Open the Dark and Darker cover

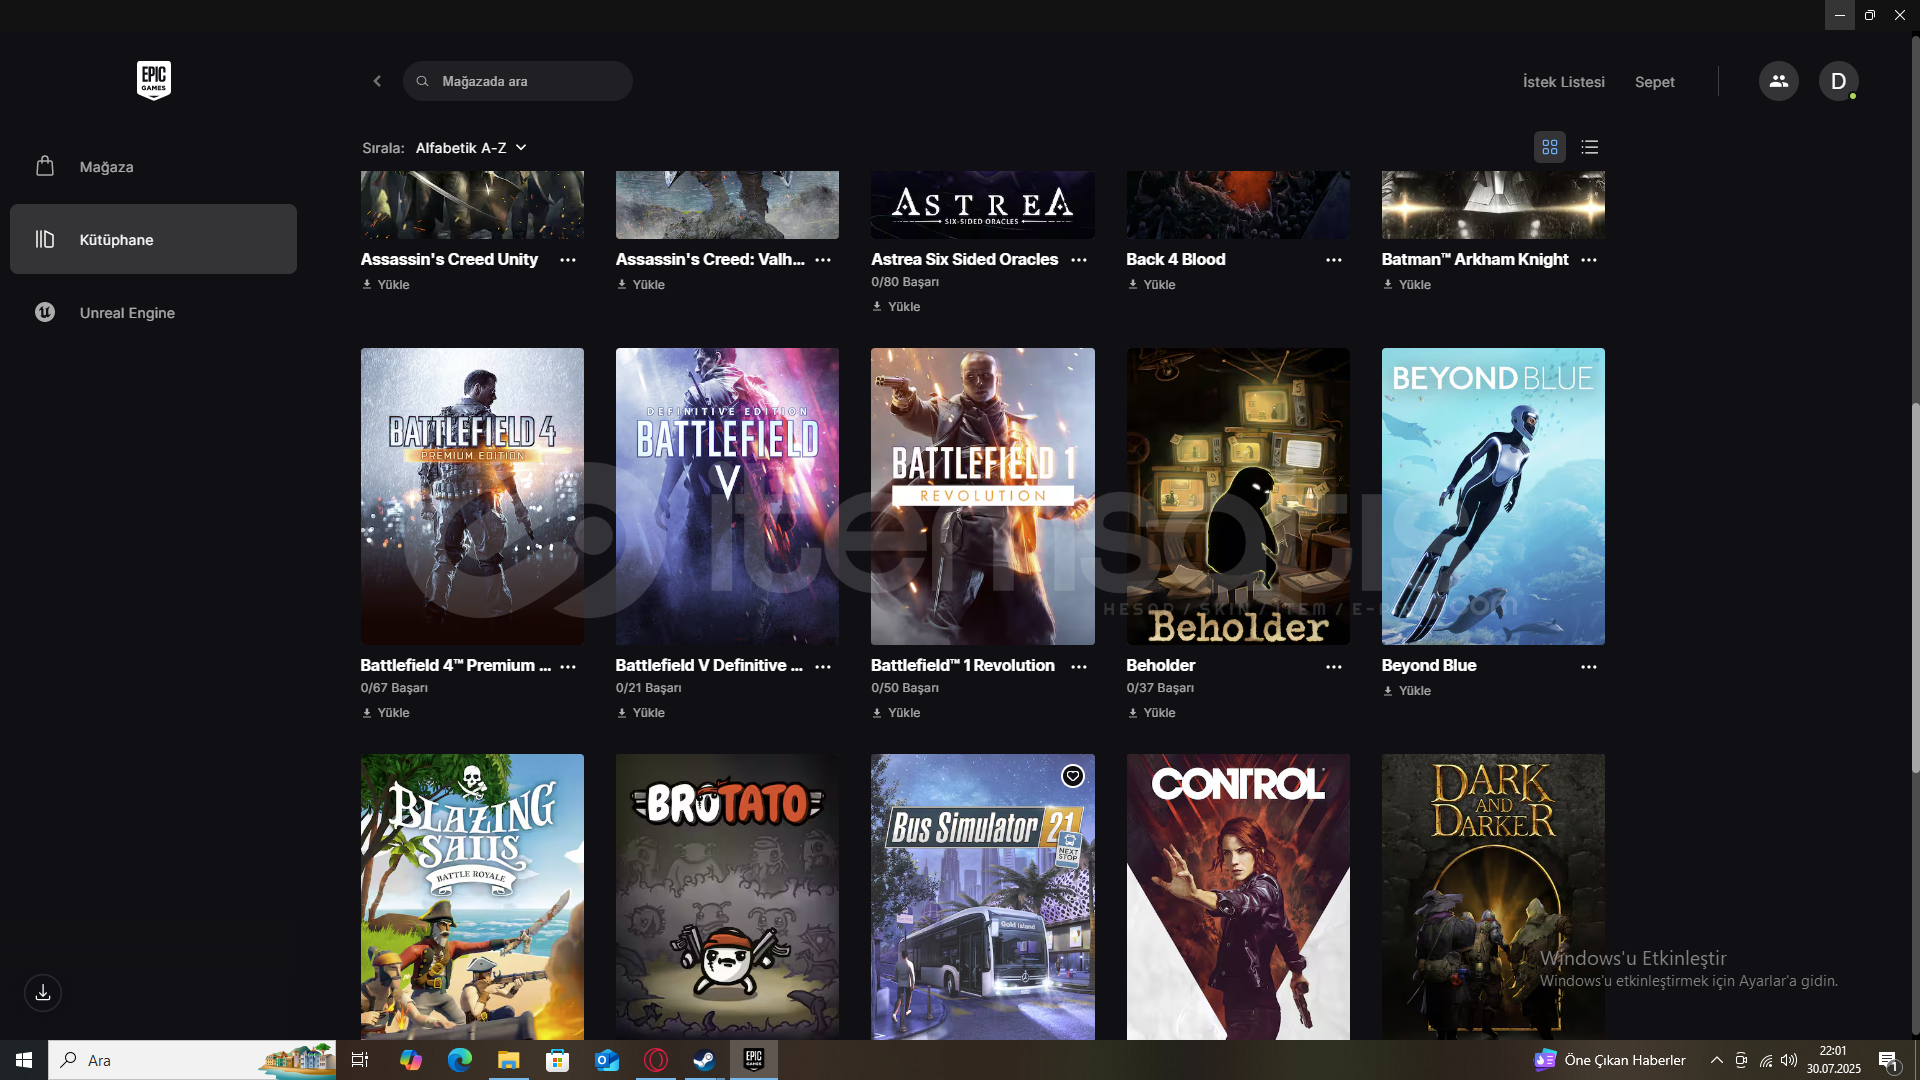pyautogui.click(x=1493, y=897)
